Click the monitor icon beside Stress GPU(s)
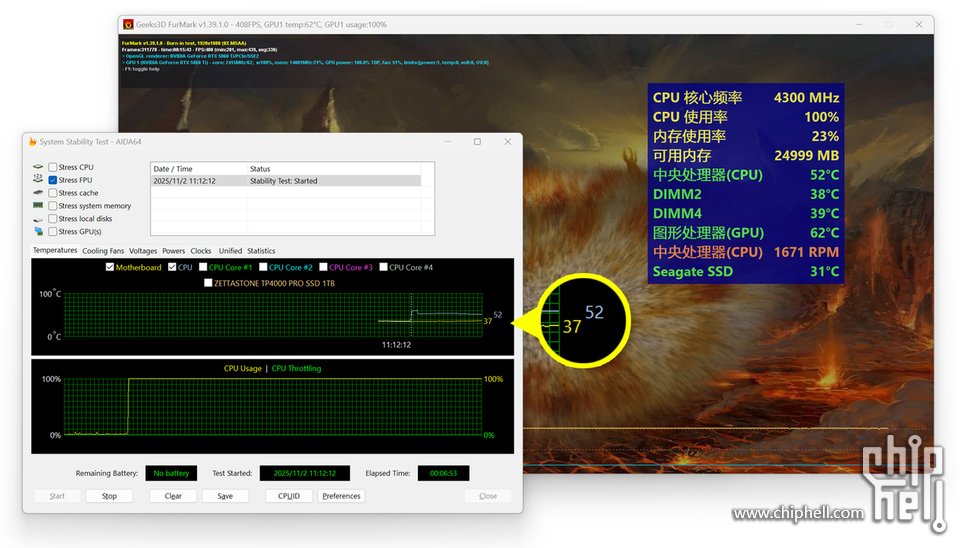The image size is (960, 548). point(38,231)
